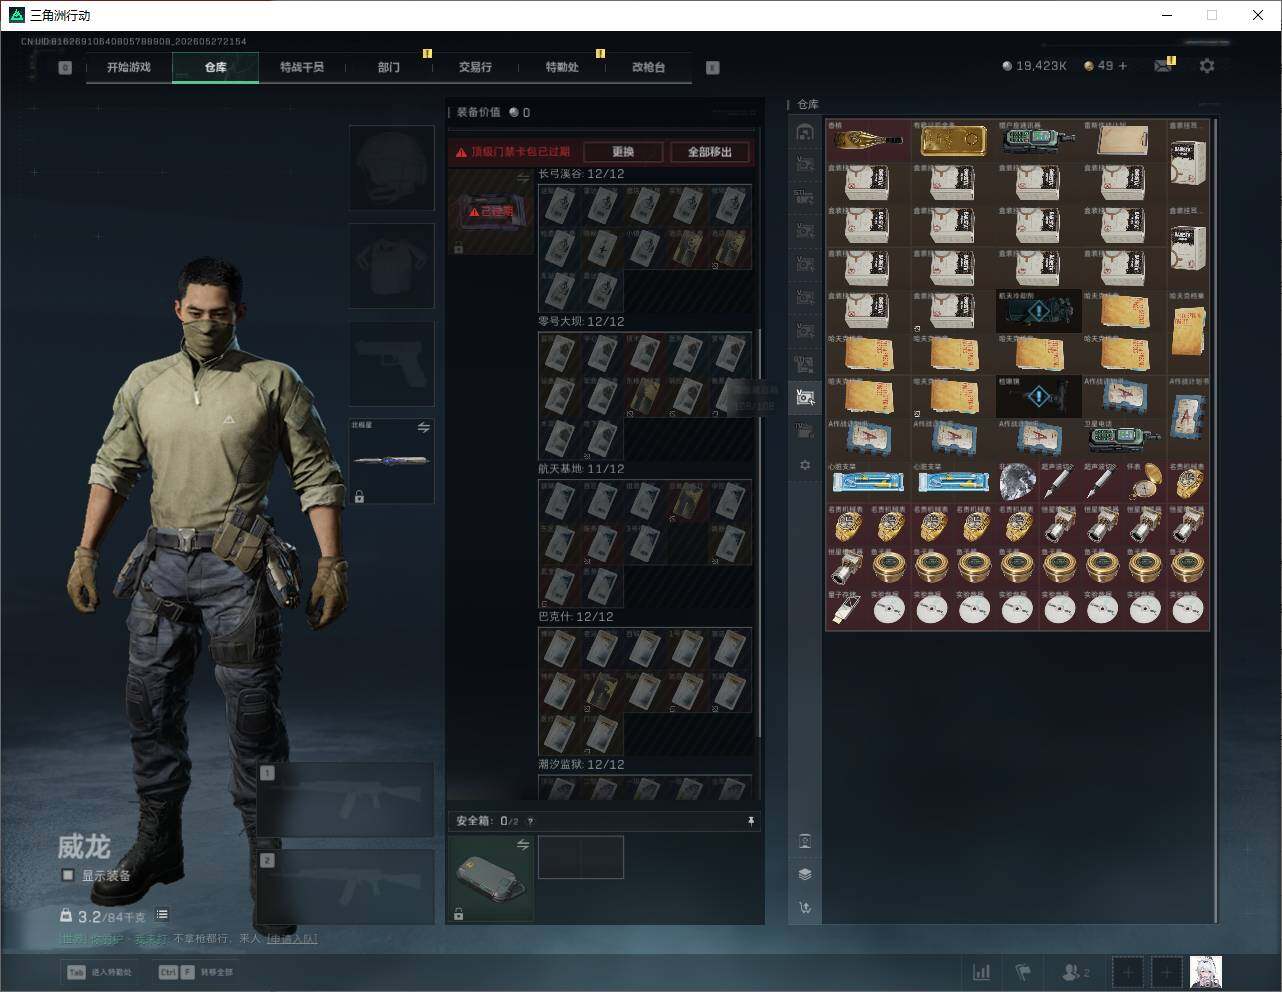Select the gold bar in warehouse
1282x992 pixels.
[953, 141]
